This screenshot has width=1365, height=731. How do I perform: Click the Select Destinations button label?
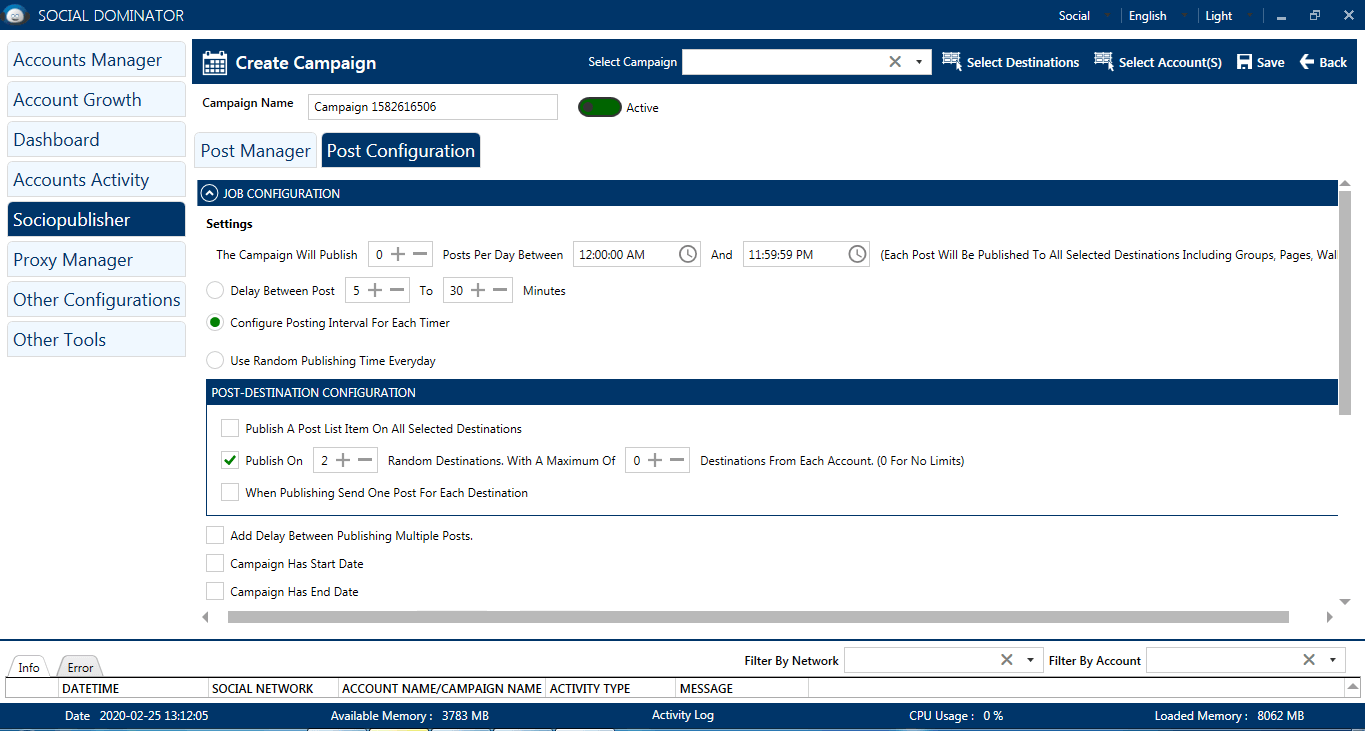1023,62
